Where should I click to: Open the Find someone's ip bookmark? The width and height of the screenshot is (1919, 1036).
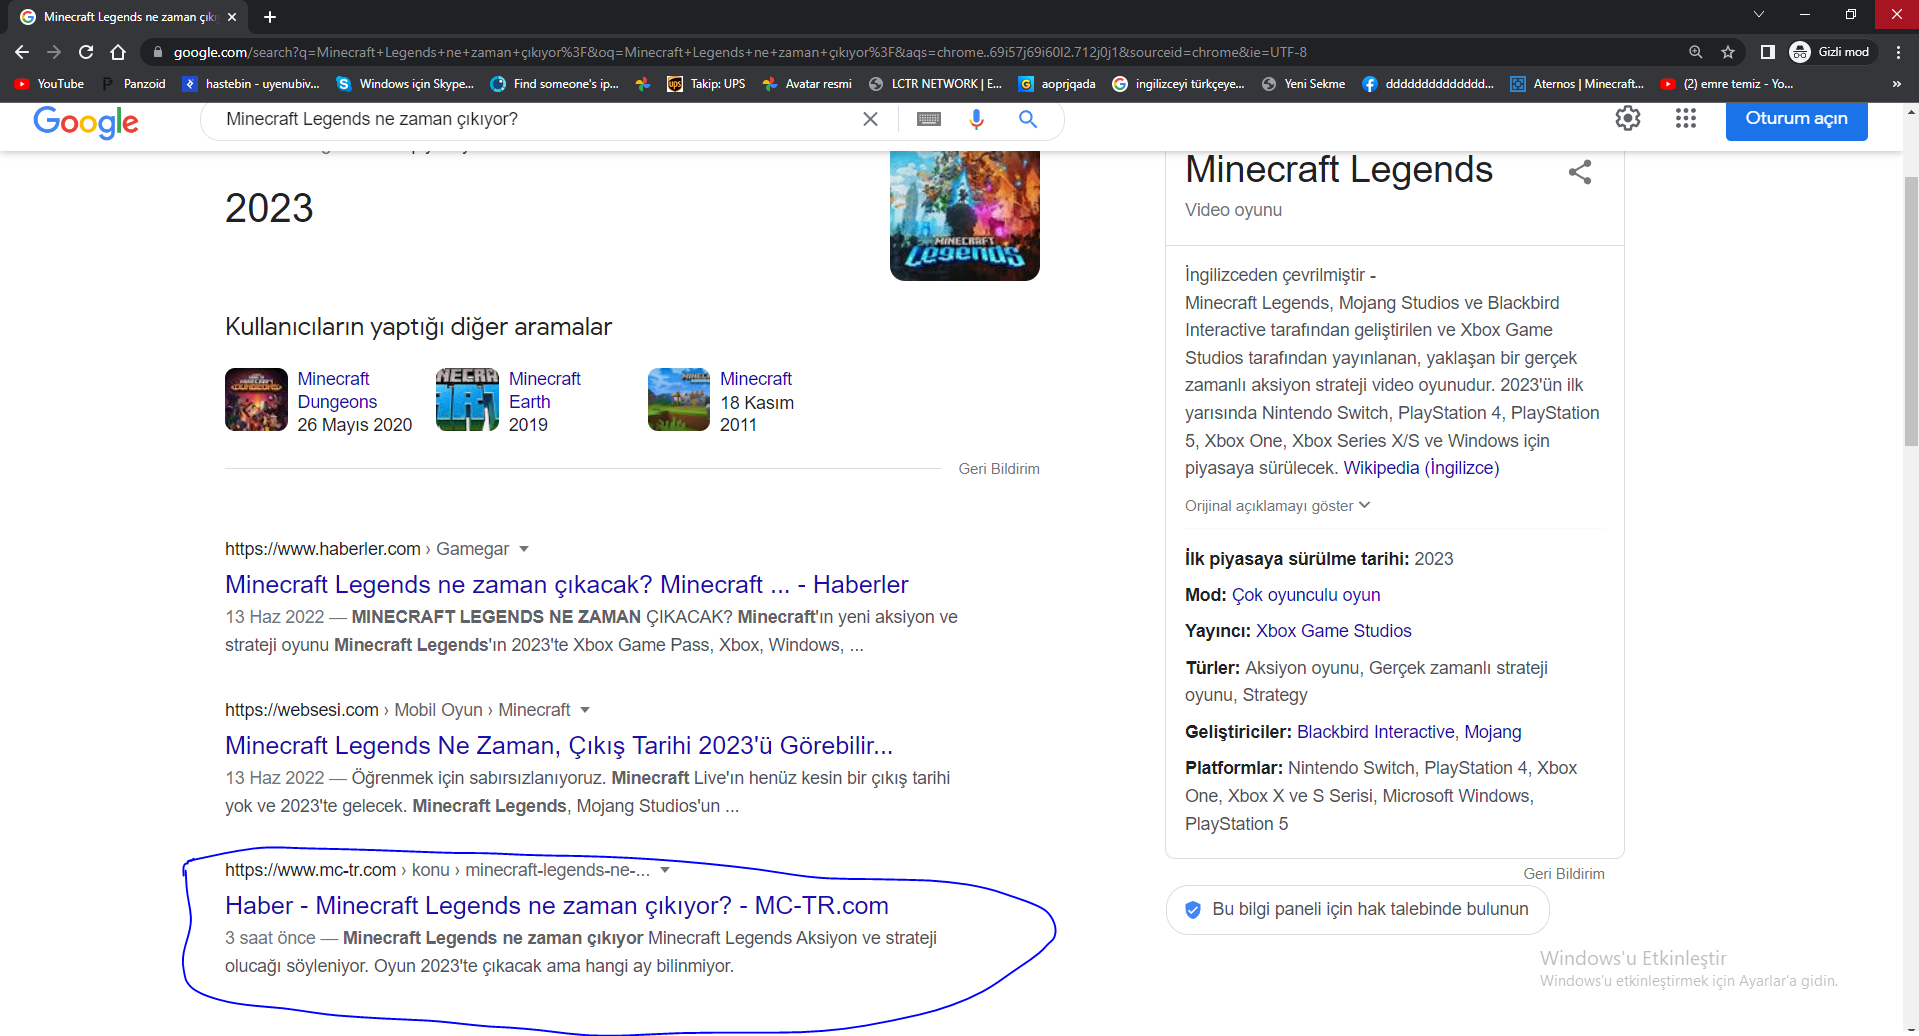coord(555,84)
